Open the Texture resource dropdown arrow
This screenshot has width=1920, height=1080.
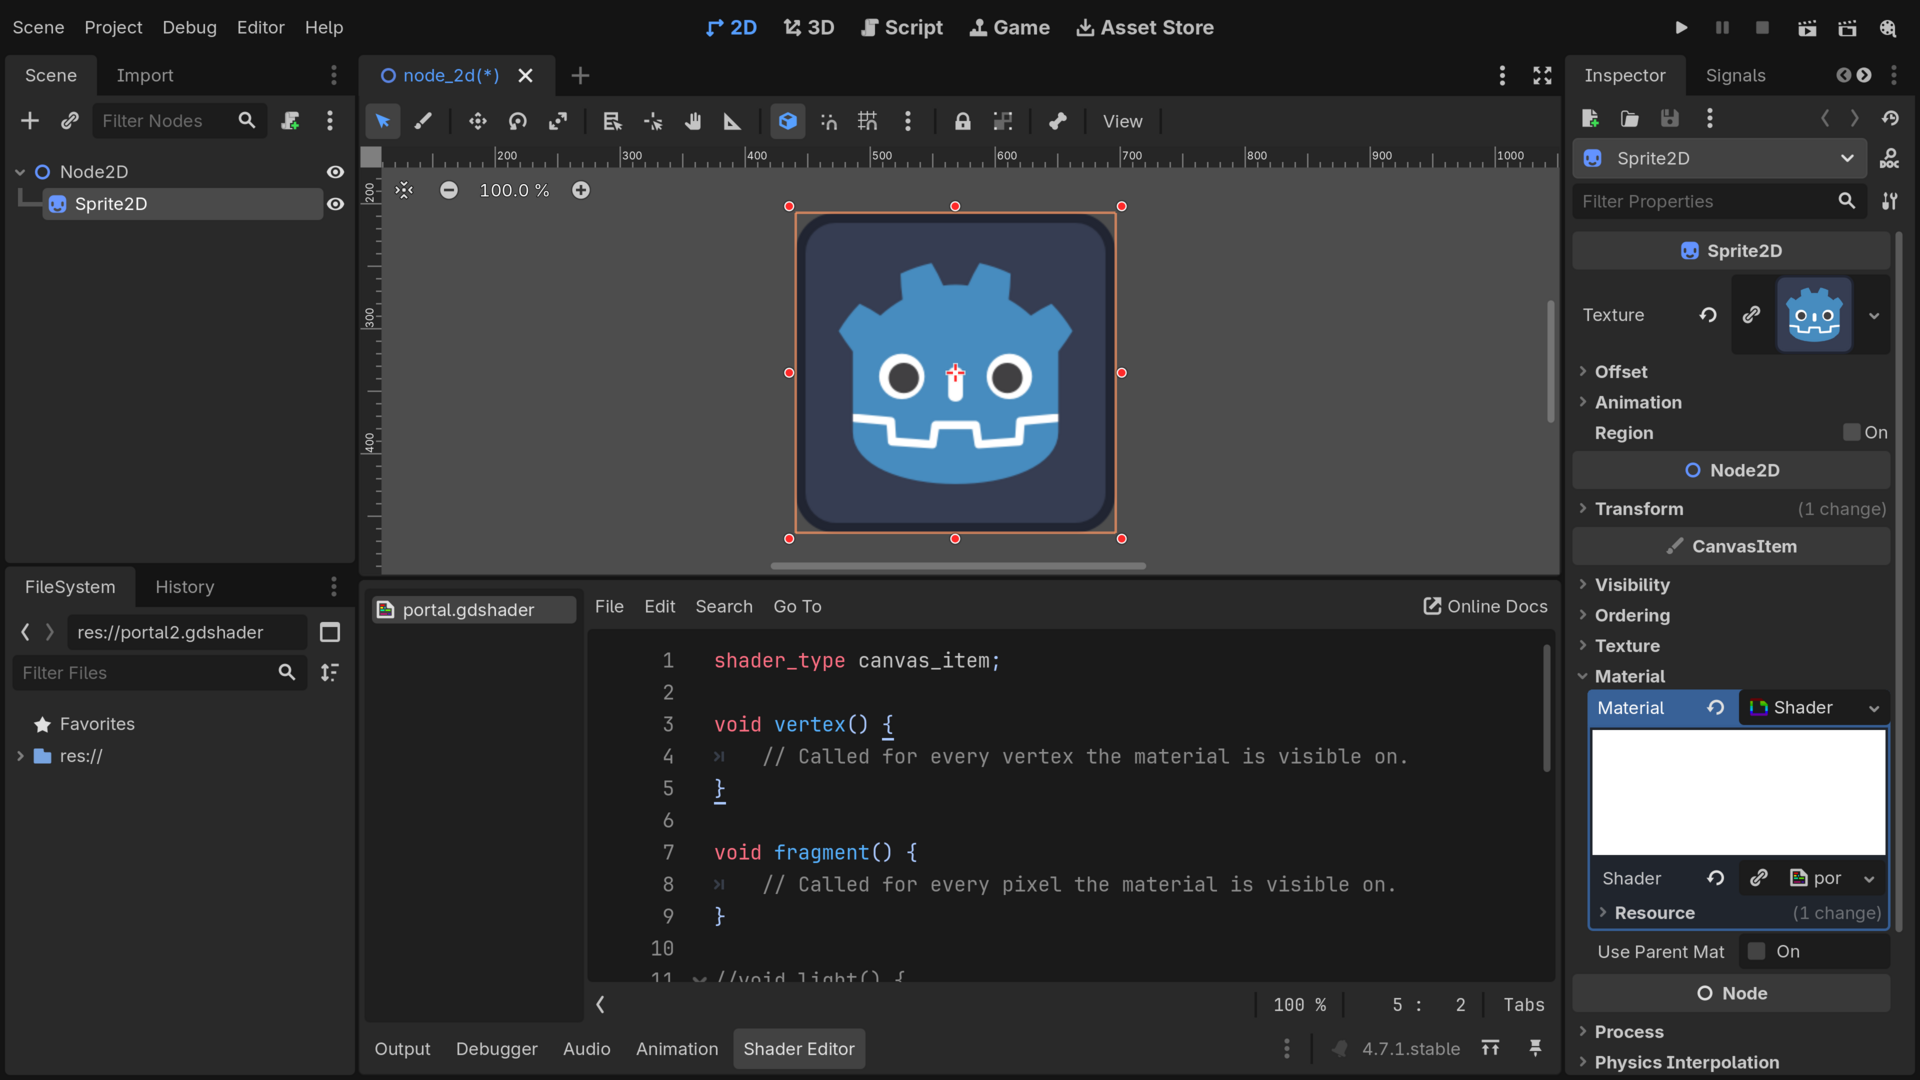[1874, 316]
